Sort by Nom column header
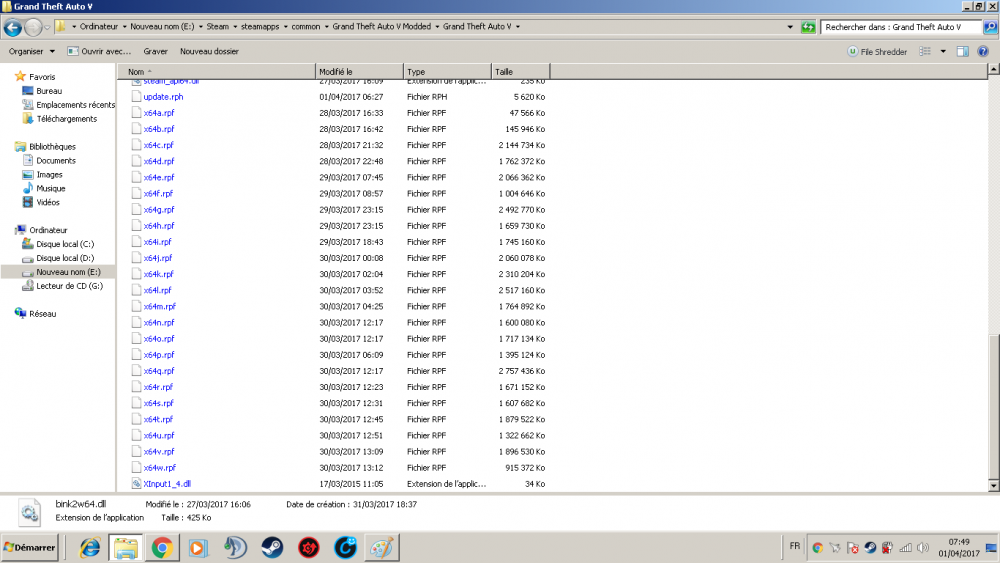Viewport: 1000px width, 563px height. [216, 72]
